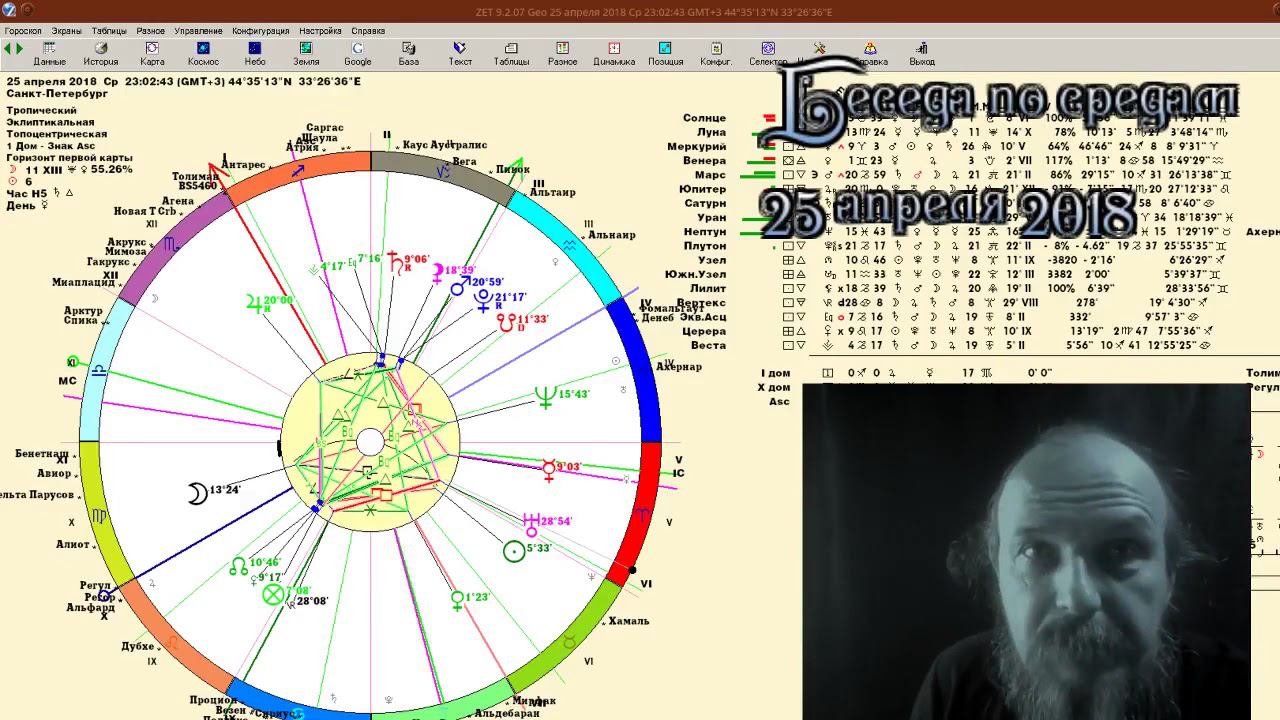1280x720 pixels.
Task: Select the Moon glyph at 13°24'
Action: (x=197, y=493)
